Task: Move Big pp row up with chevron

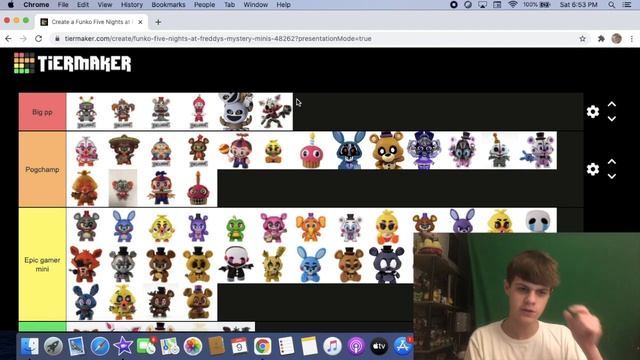Action: pos(611,104)
